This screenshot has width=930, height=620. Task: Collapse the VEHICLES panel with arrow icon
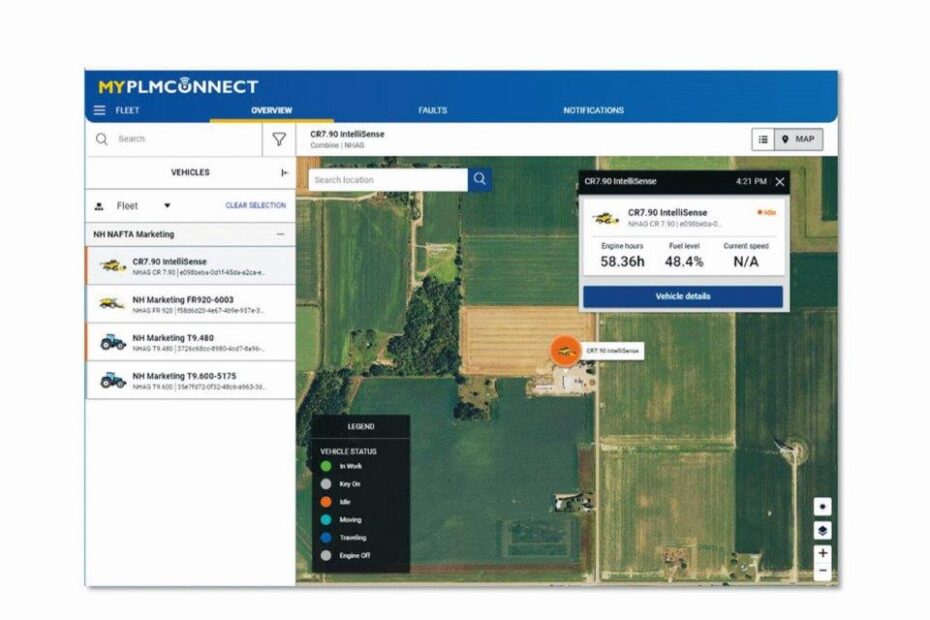[x=285, y=173]
